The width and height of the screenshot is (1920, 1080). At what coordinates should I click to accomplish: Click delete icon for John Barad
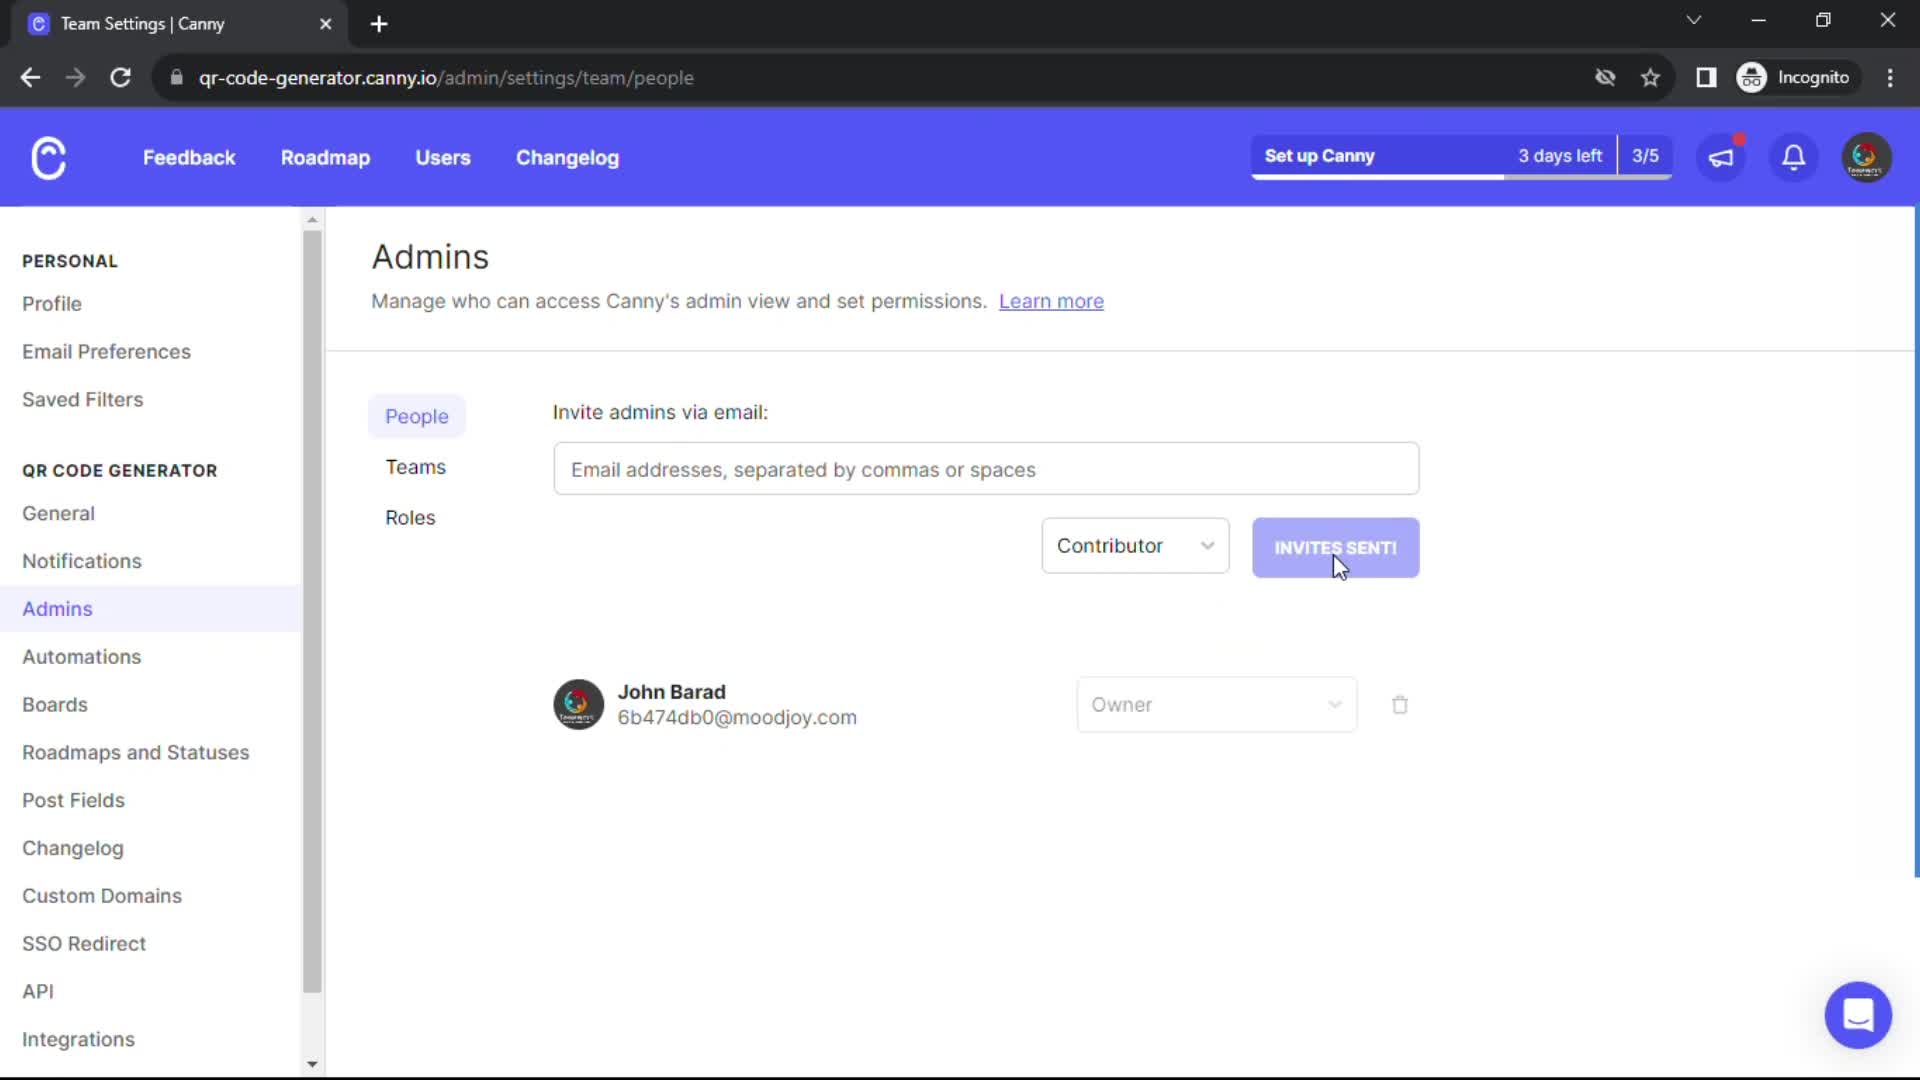click(1400, 704)
